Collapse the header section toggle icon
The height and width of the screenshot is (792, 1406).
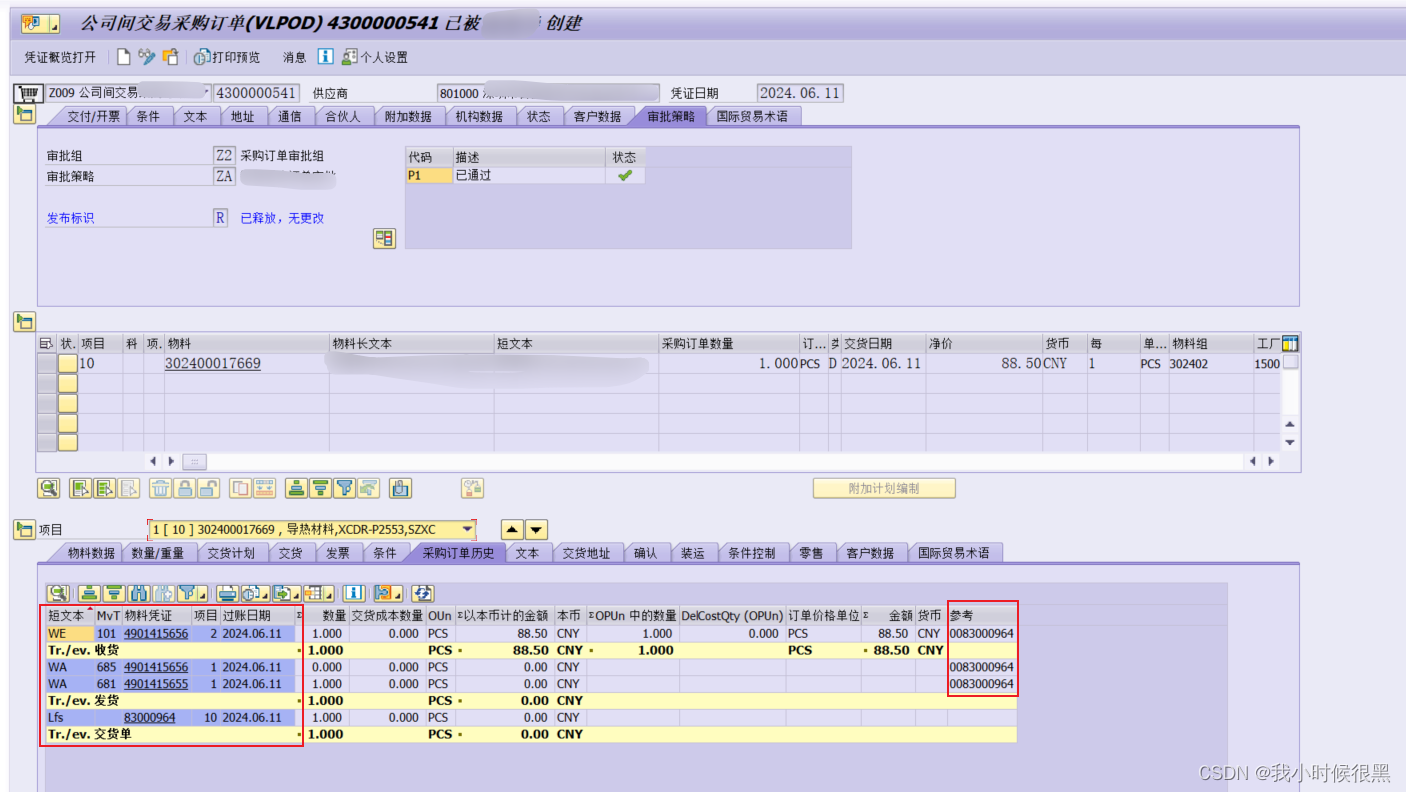click(x=24, y=116)
